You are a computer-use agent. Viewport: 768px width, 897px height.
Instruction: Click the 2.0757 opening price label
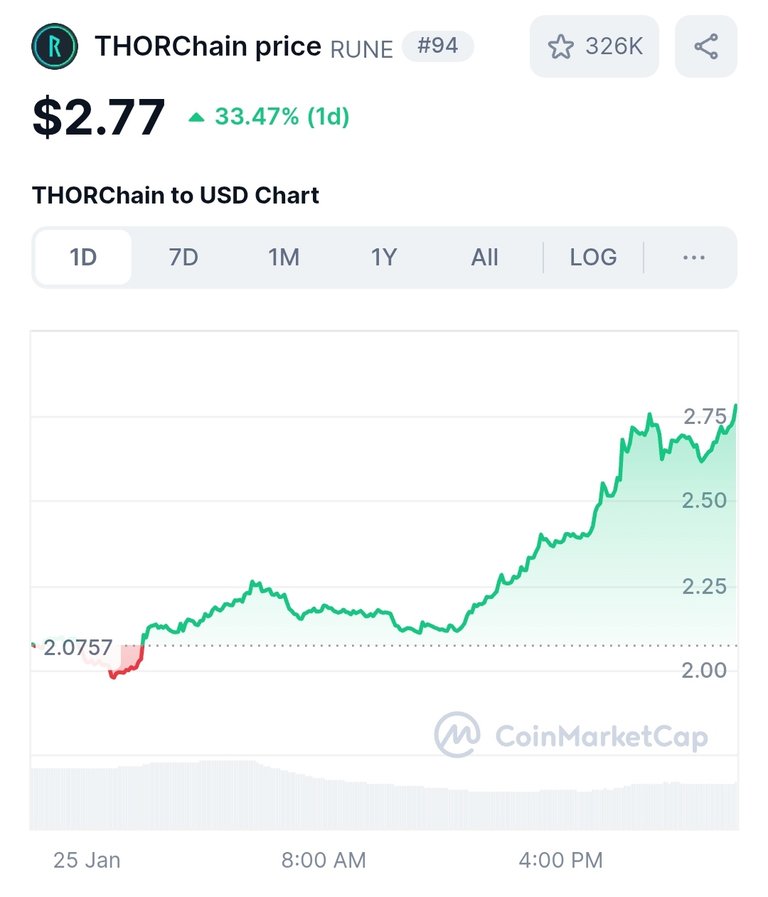pos(78,648)
